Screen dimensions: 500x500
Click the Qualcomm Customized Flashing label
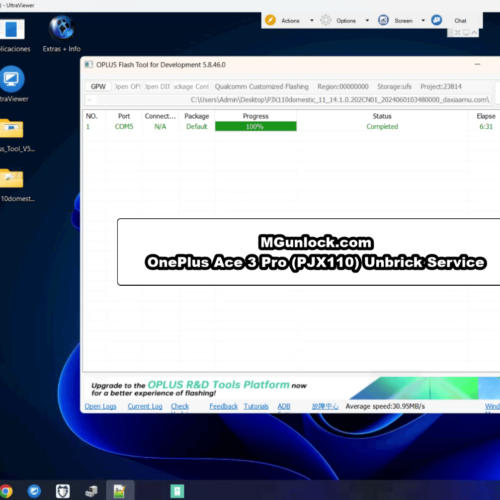(x=262, y=87)
